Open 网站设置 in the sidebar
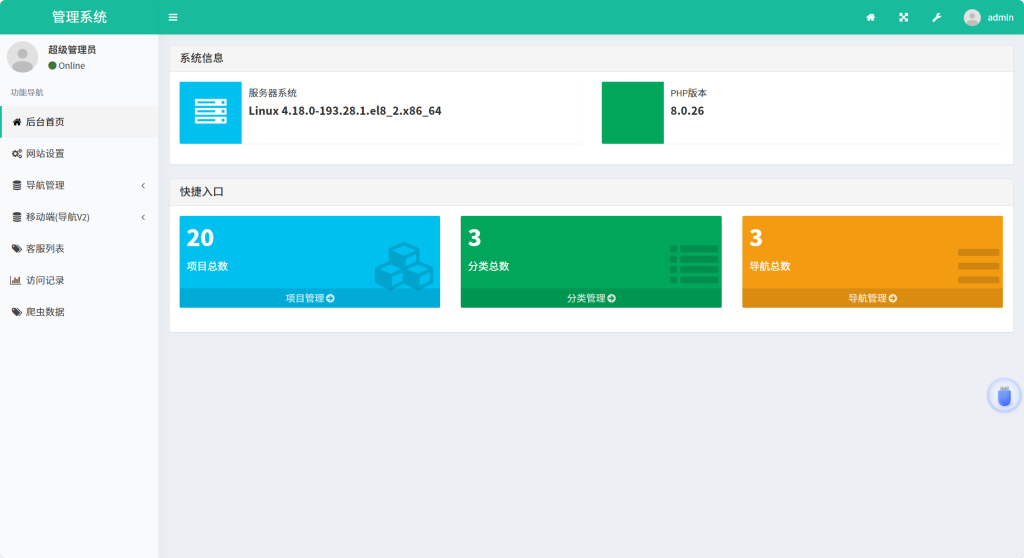The image size is (1024, 558). pos(45,154)
